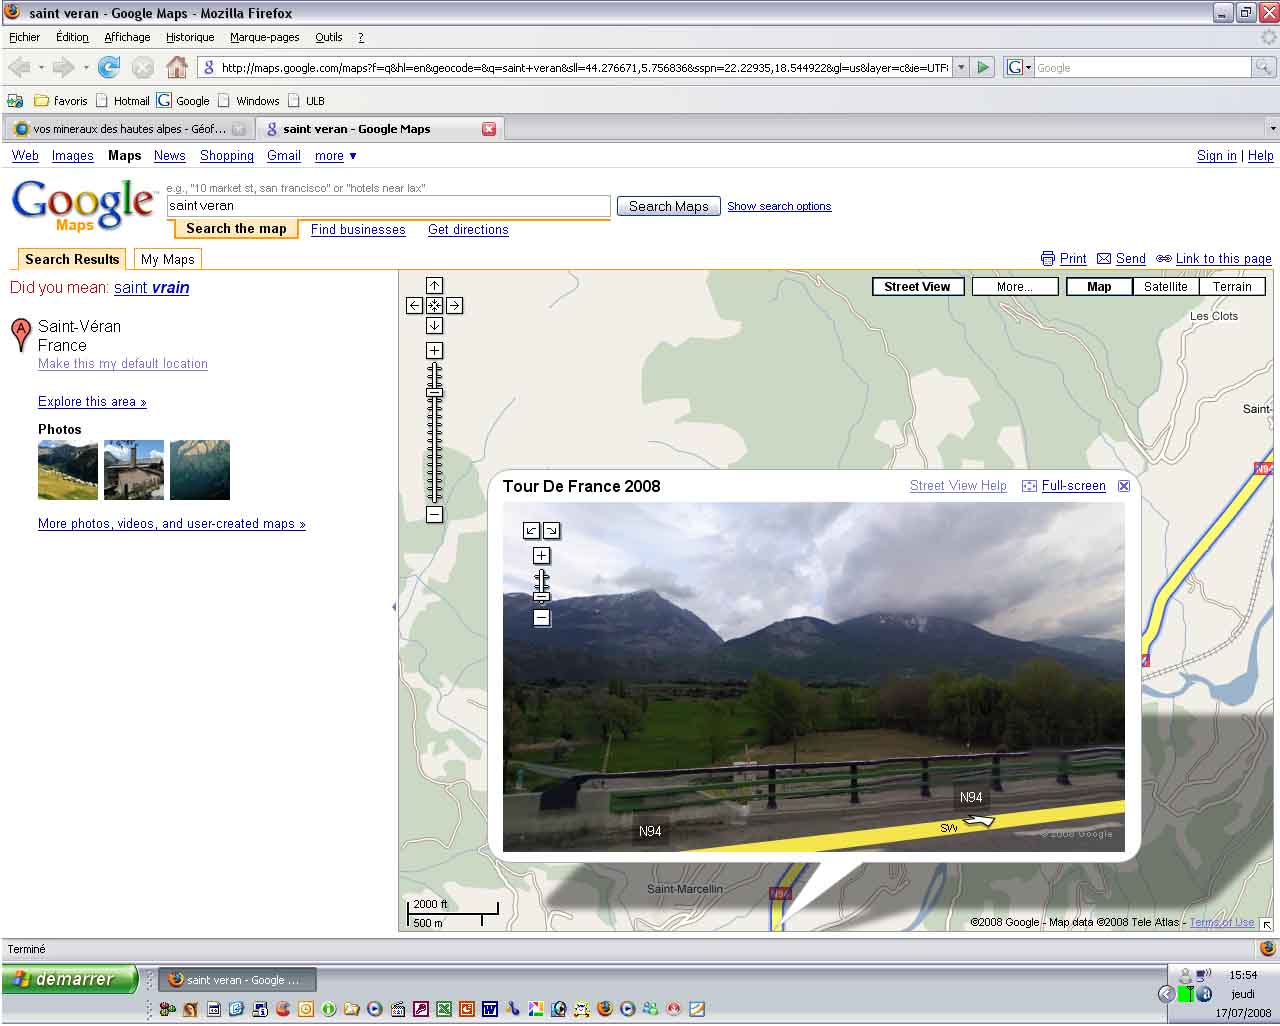Open the URL history dropdown arrow
Viewport: 1280px width, 1026px height.
961,67
